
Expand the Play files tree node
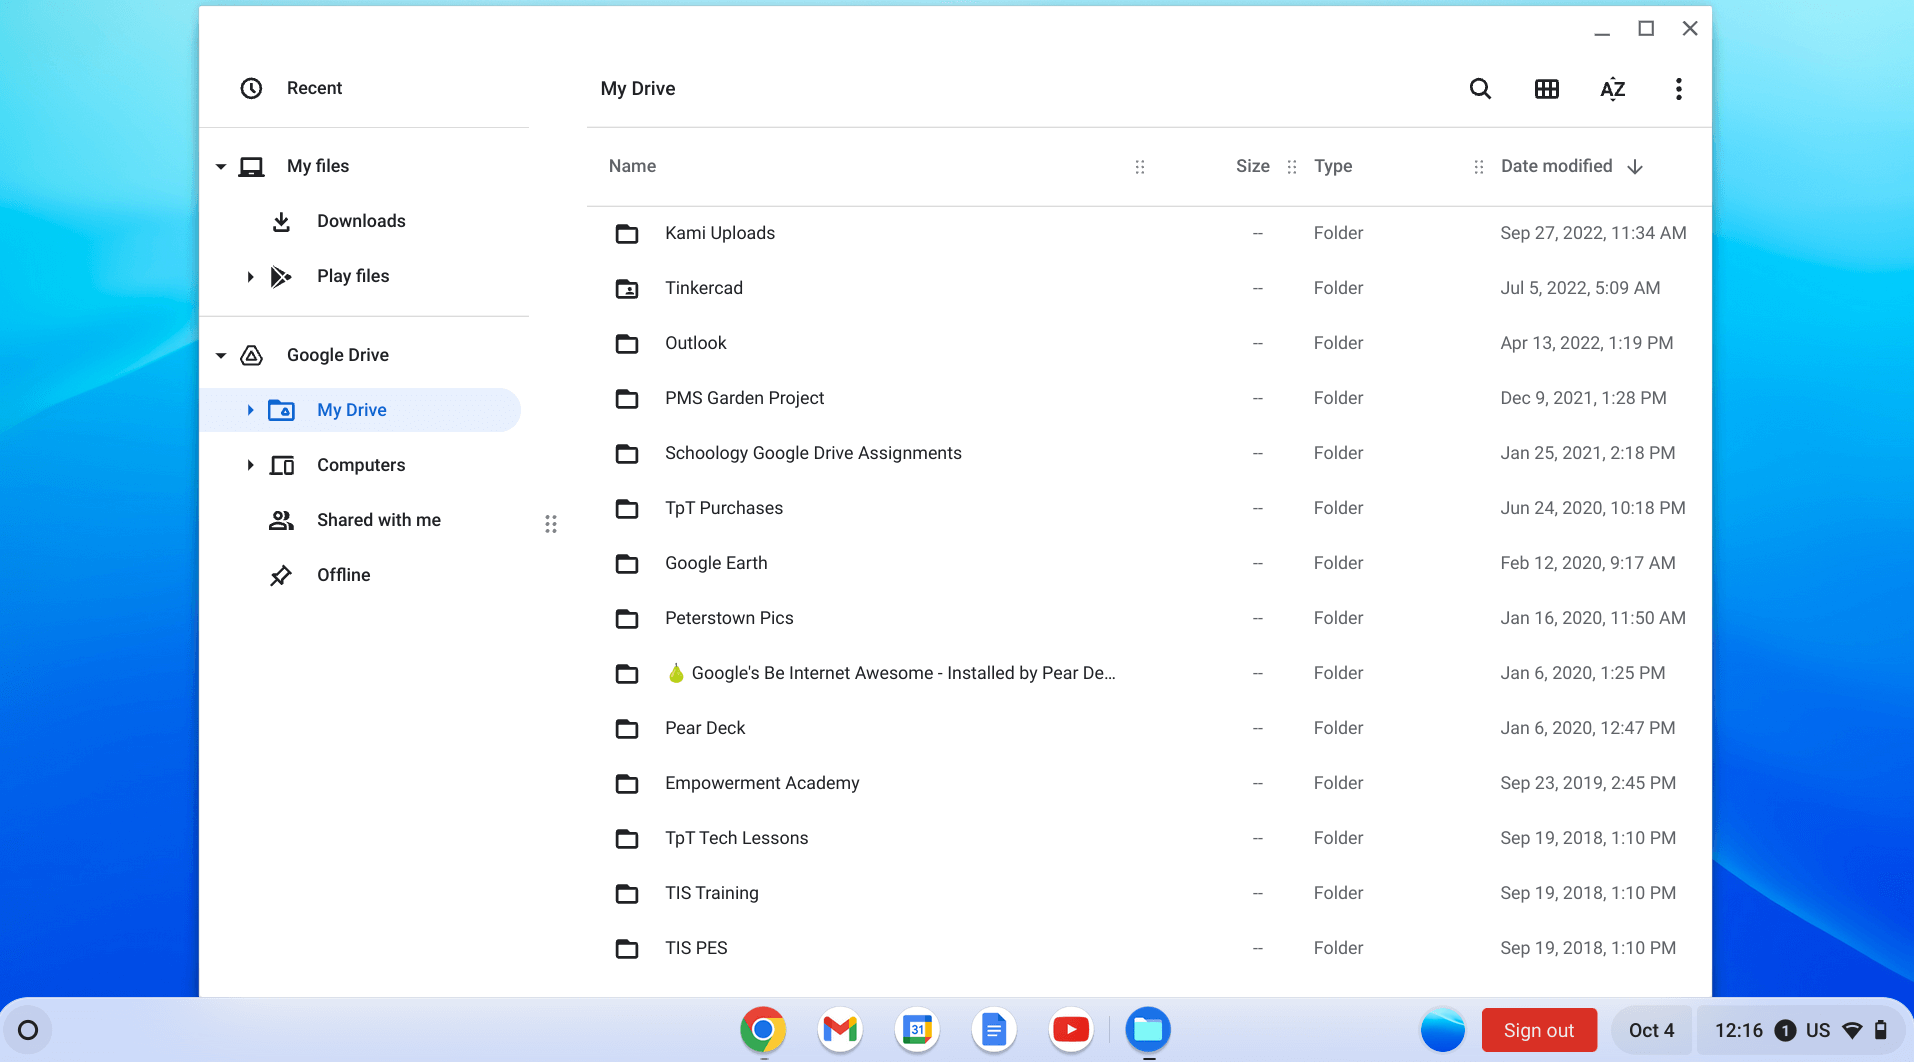click(x=250, y=276)
